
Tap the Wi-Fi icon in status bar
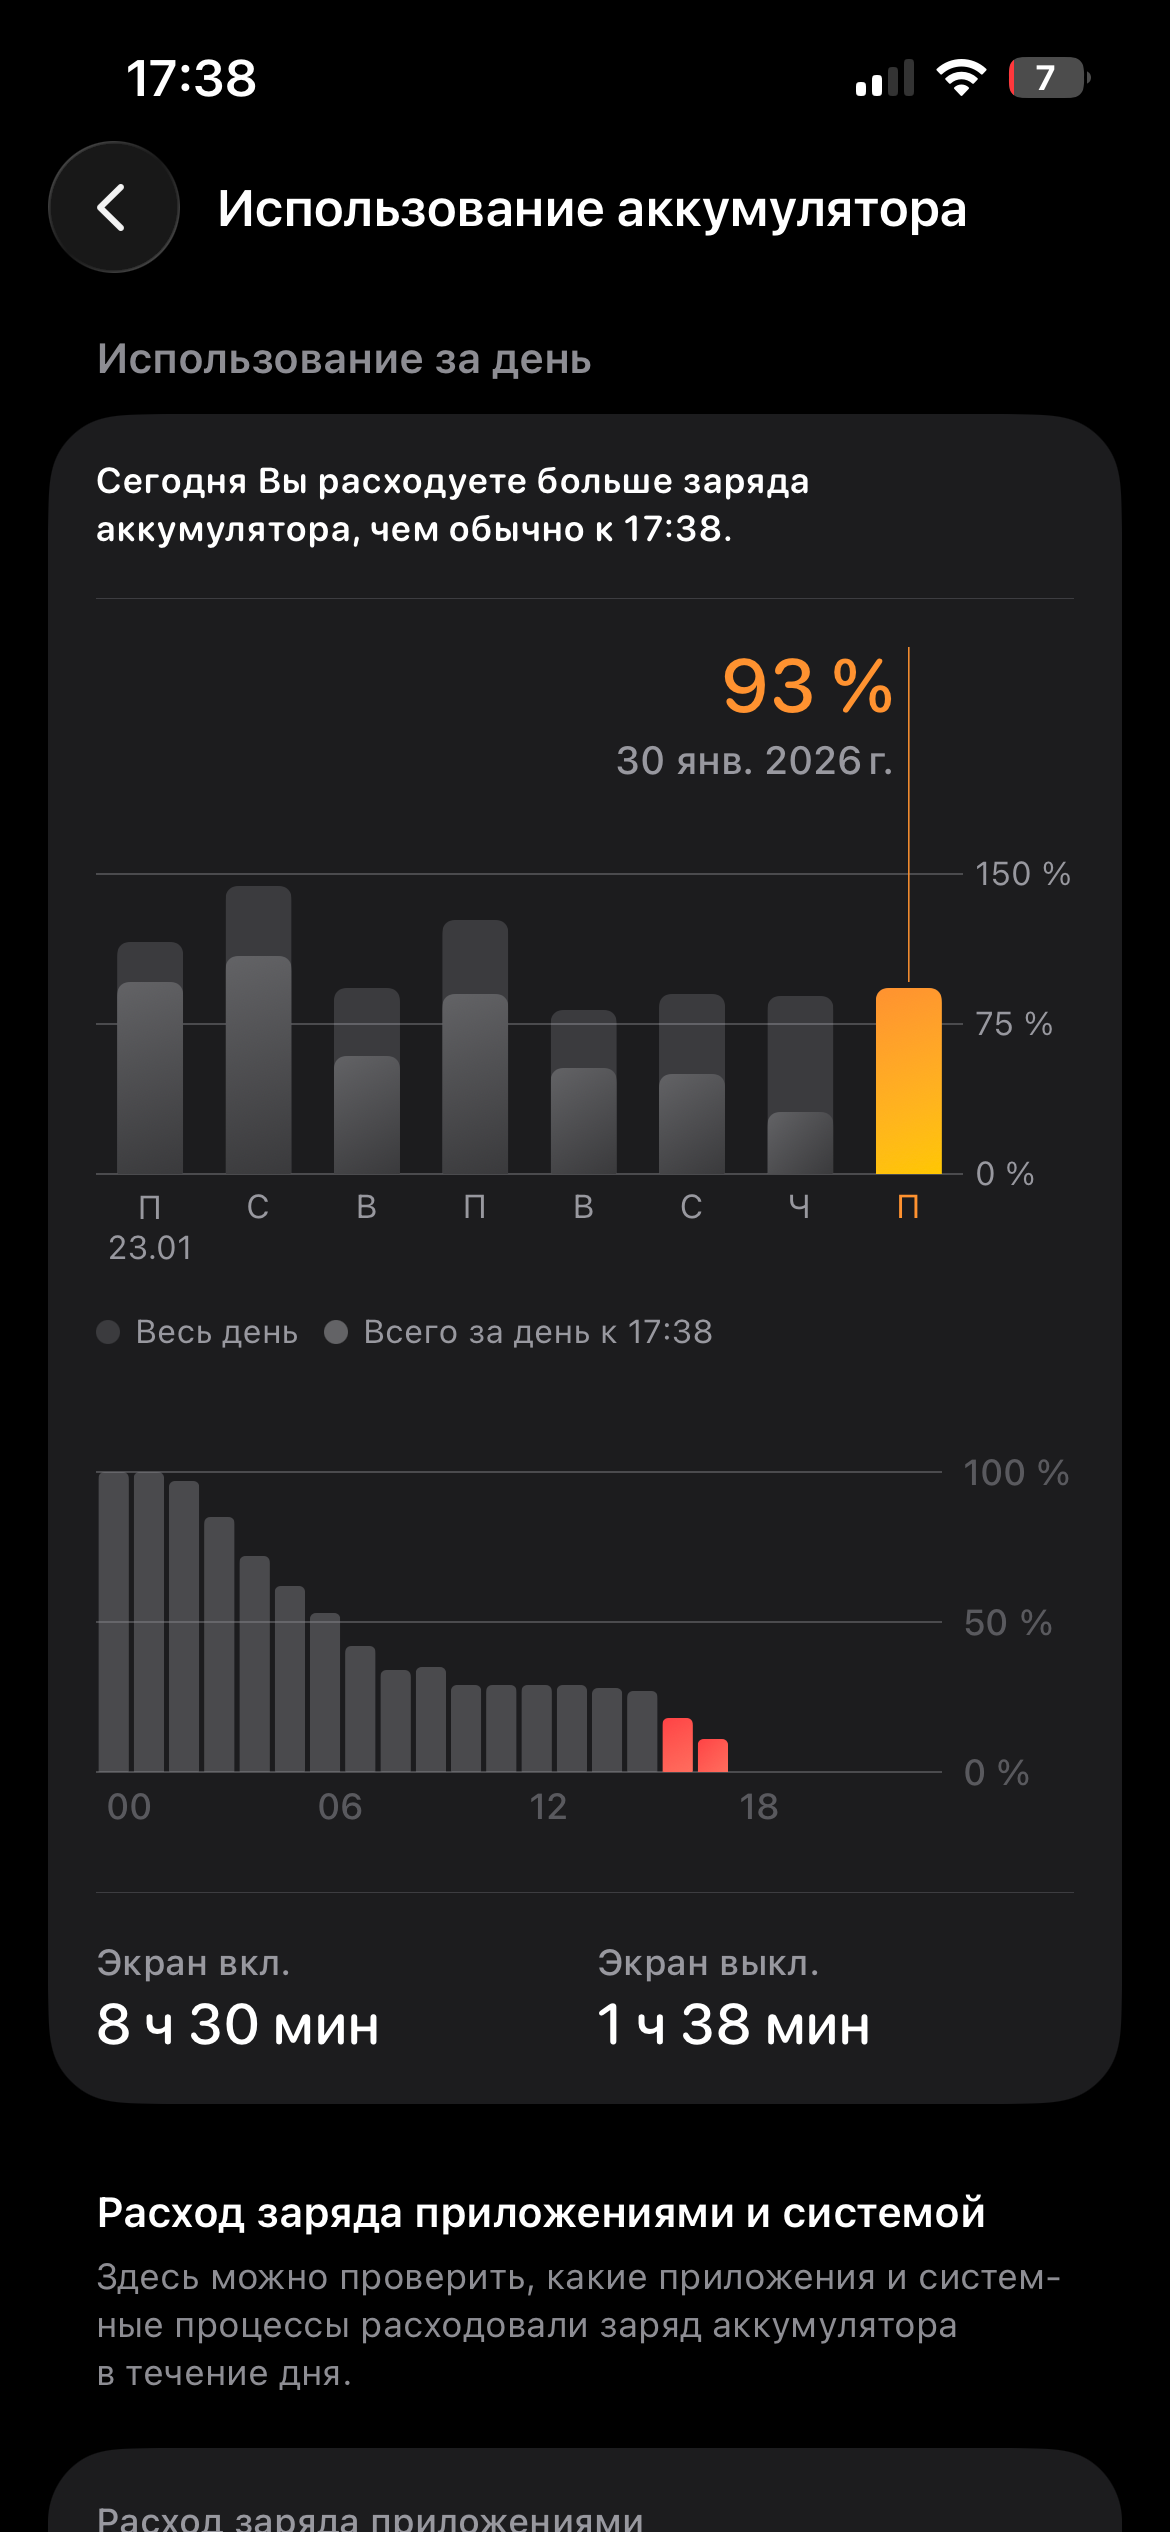click(961, 78)
